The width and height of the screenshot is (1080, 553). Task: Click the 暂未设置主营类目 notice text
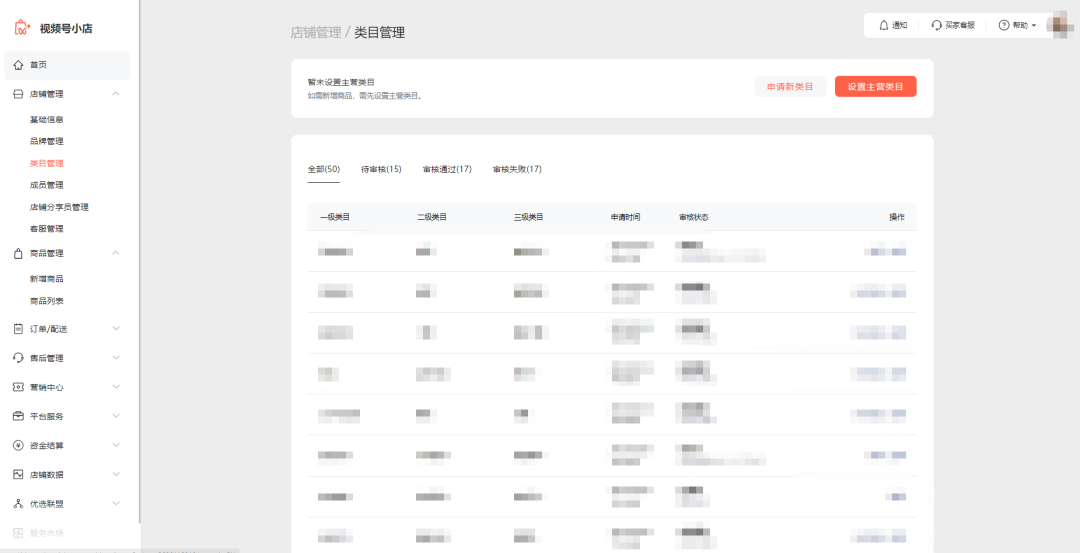pyautogui.click(x=341, y=82)
